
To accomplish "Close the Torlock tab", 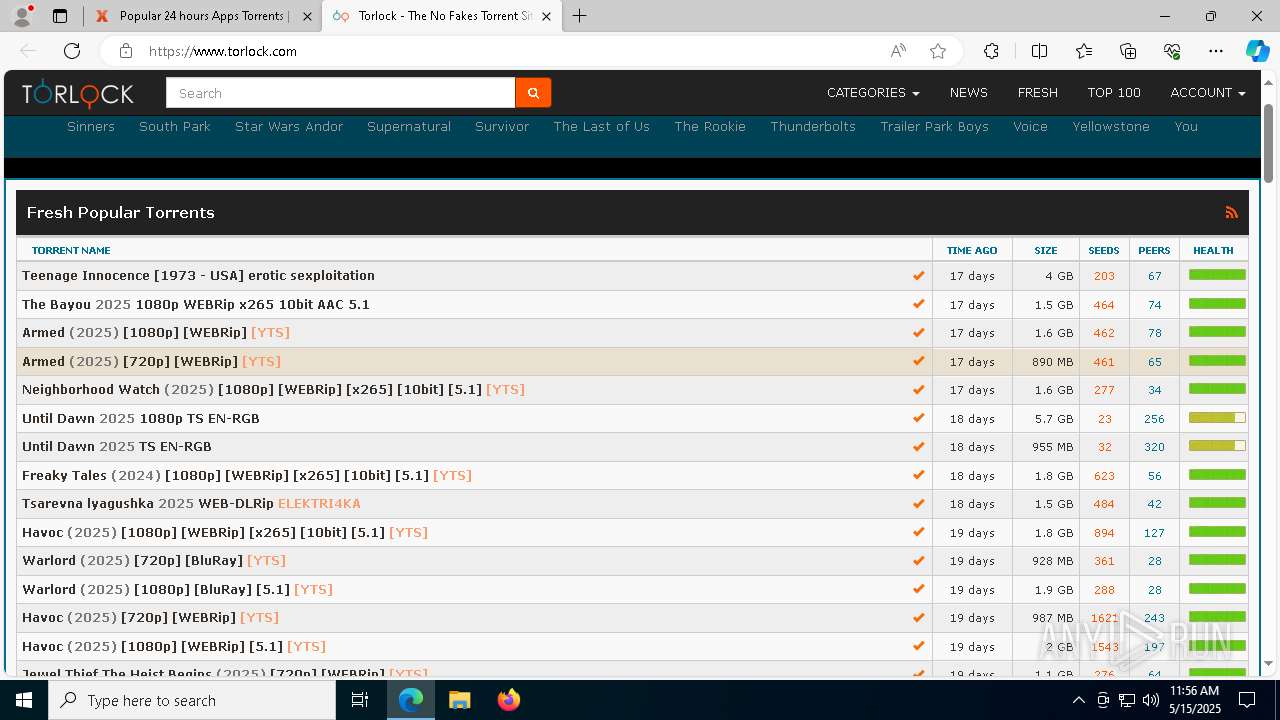I will [x=546, y=16].
